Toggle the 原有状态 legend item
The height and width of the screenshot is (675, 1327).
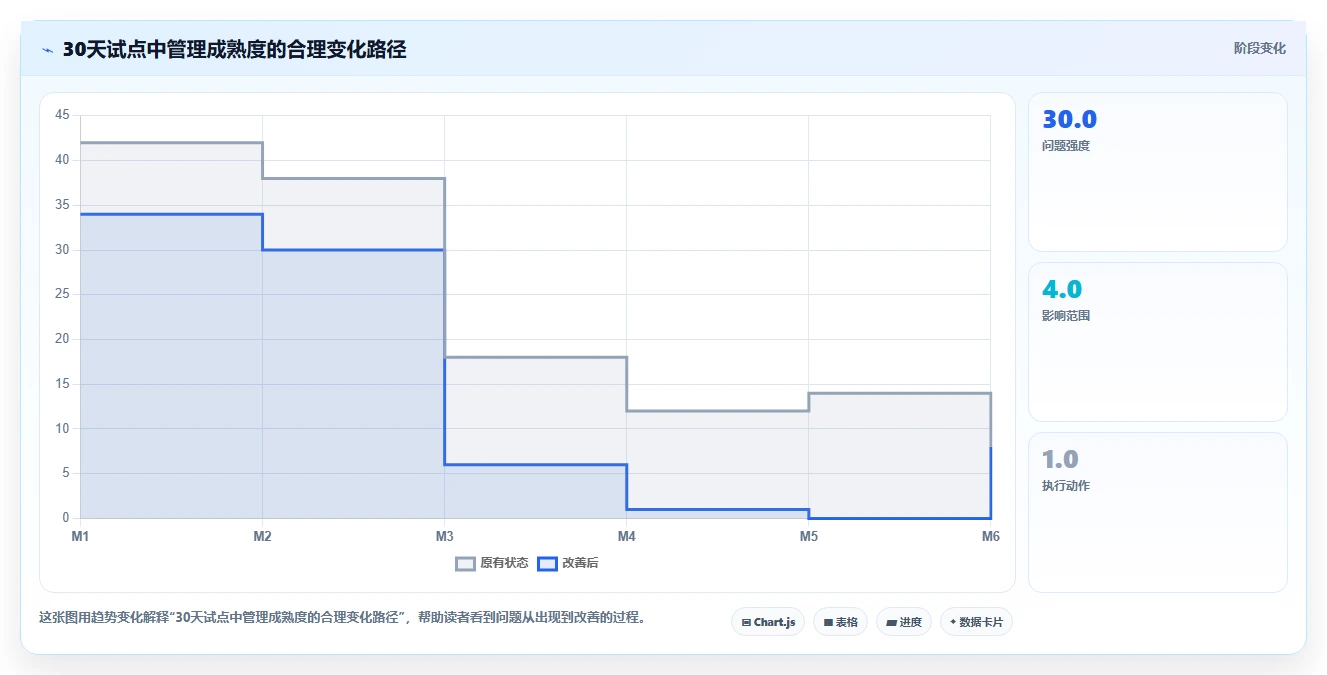(x=492, y=563)
